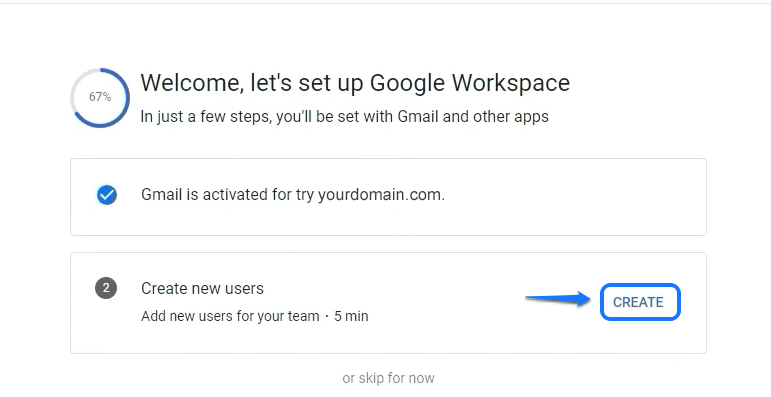Click 'Gmail and other apps' in subtitle
The height and width of the screenshot is (397, 771).
pyautogui.click(x=473, y=117)
